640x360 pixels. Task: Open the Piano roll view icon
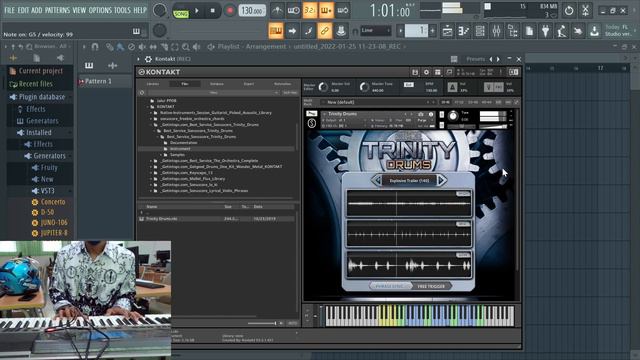464,31
